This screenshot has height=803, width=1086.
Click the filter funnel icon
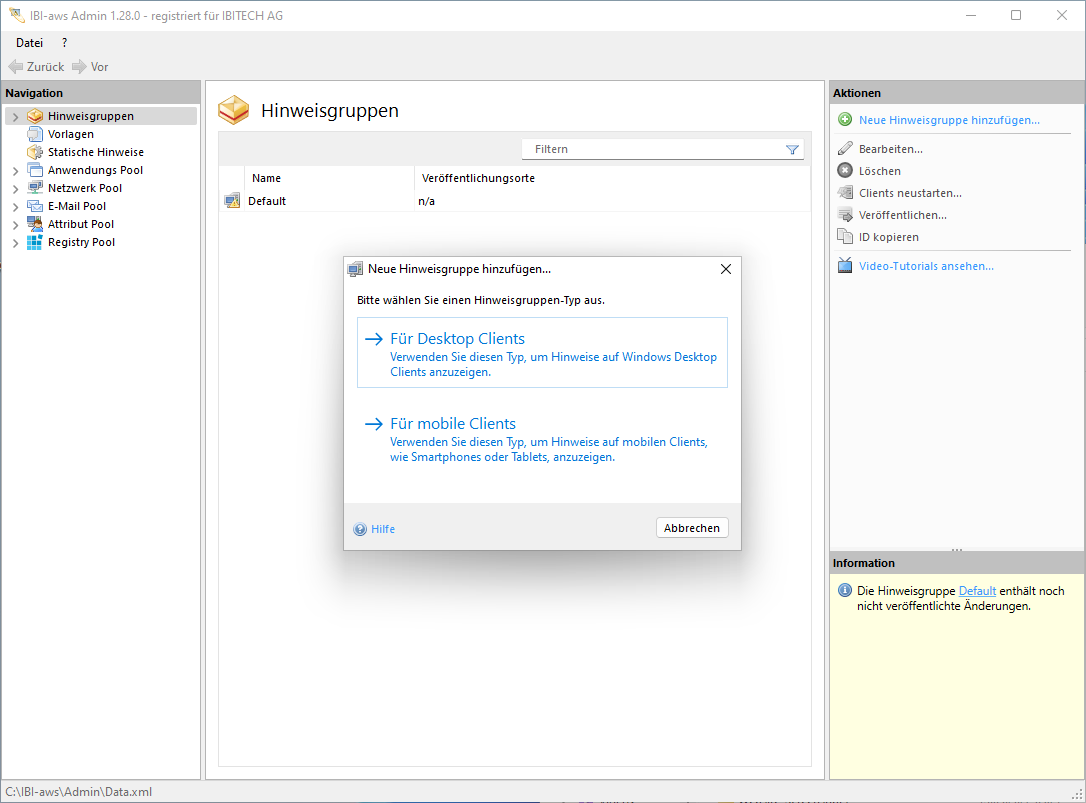click(x=792, y=149)
